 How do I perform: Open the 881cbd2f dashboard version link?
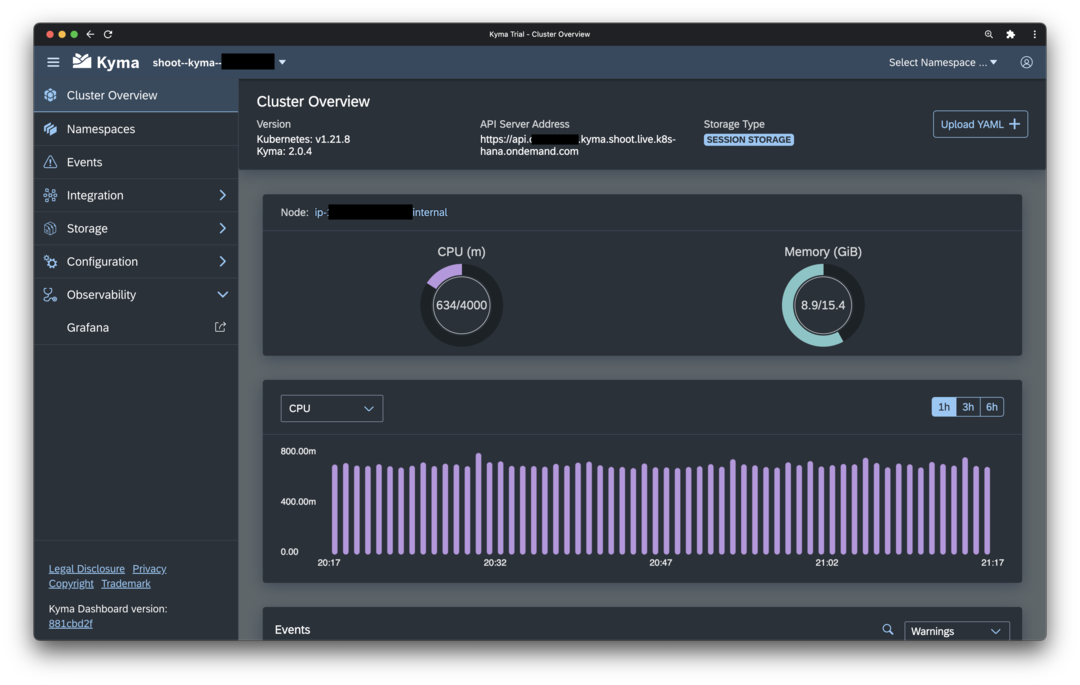point(70,622)
